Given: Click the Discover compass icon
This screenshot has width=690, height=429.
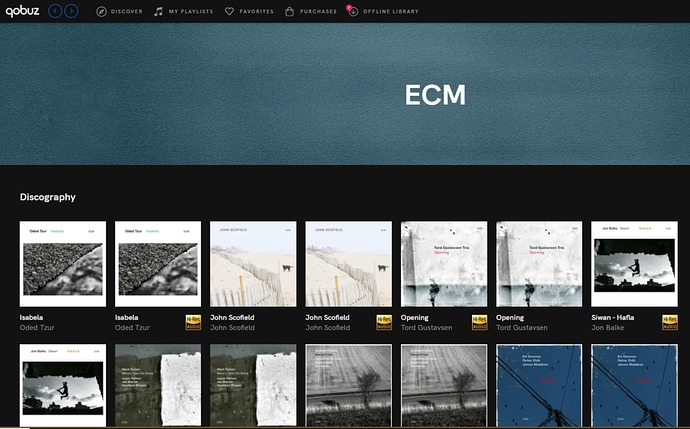Looking at the screenshot, I should [101, 11].
